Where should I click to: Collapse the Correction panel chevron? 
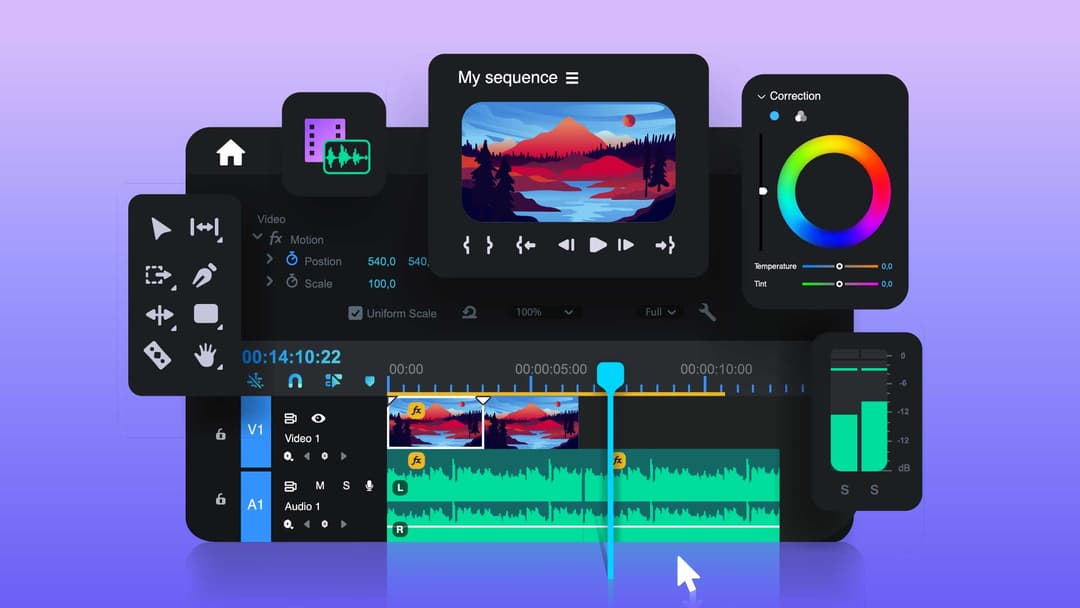point(761,97)
